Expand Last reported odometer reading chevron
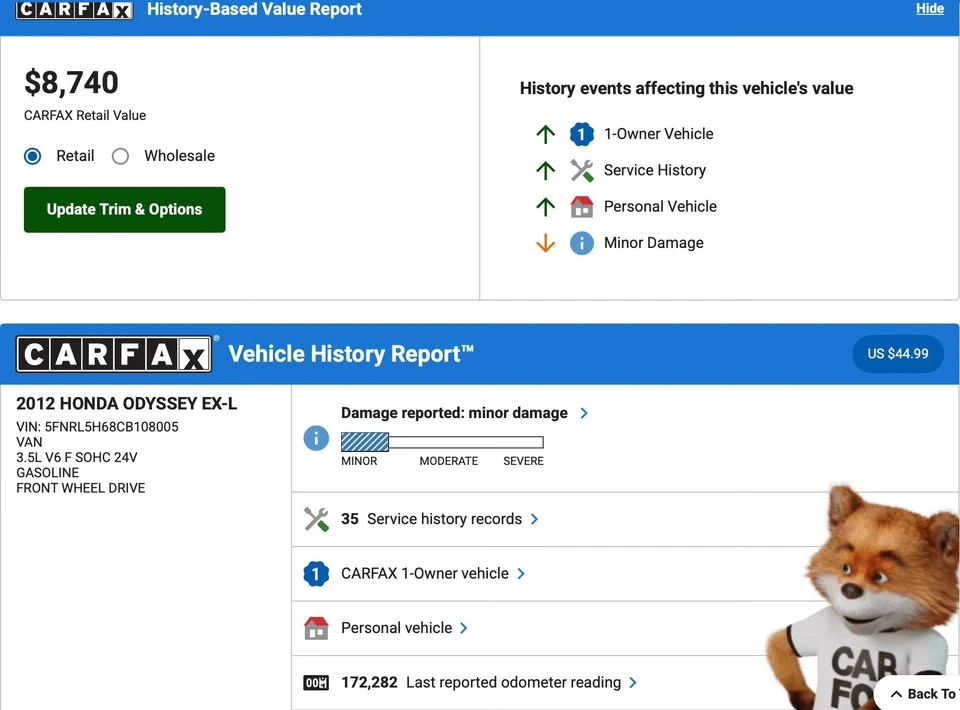 633,682
